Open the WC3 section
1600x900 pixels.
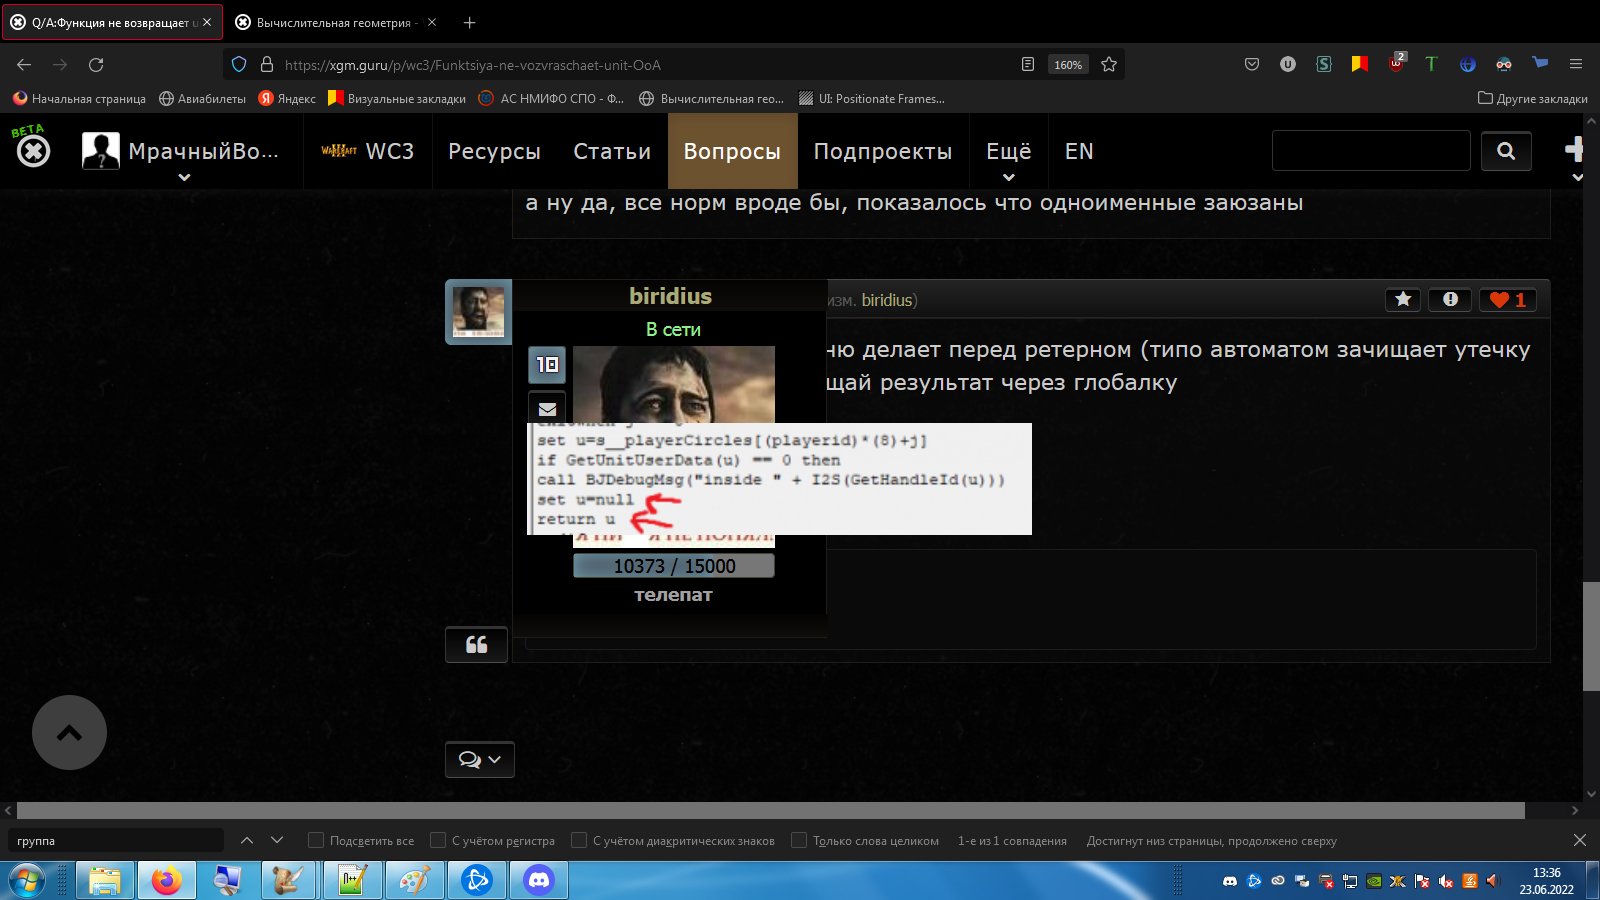[x=368, y=151]
